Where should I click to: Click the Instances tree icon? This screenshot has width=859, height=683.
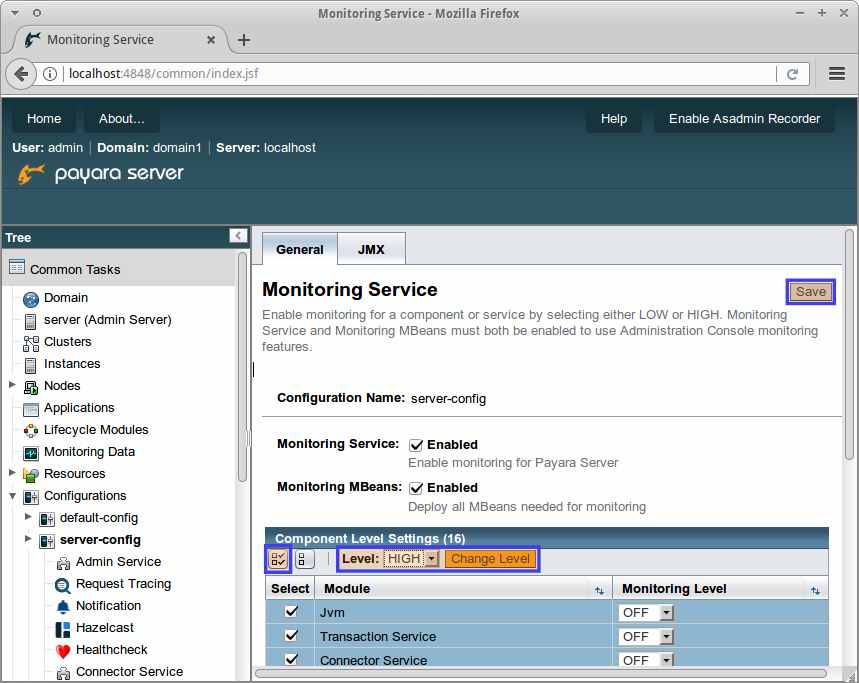[x=31, y=365]
